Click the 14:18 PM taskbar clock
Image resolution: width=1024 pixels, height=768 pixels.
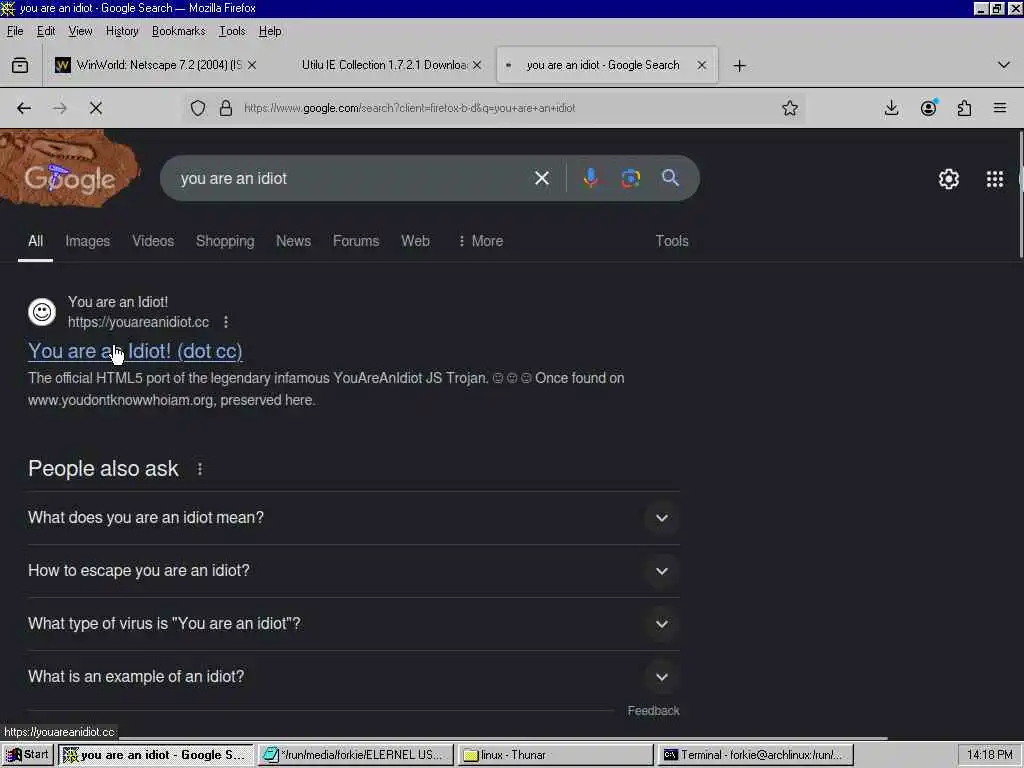[x=989, y=755]
